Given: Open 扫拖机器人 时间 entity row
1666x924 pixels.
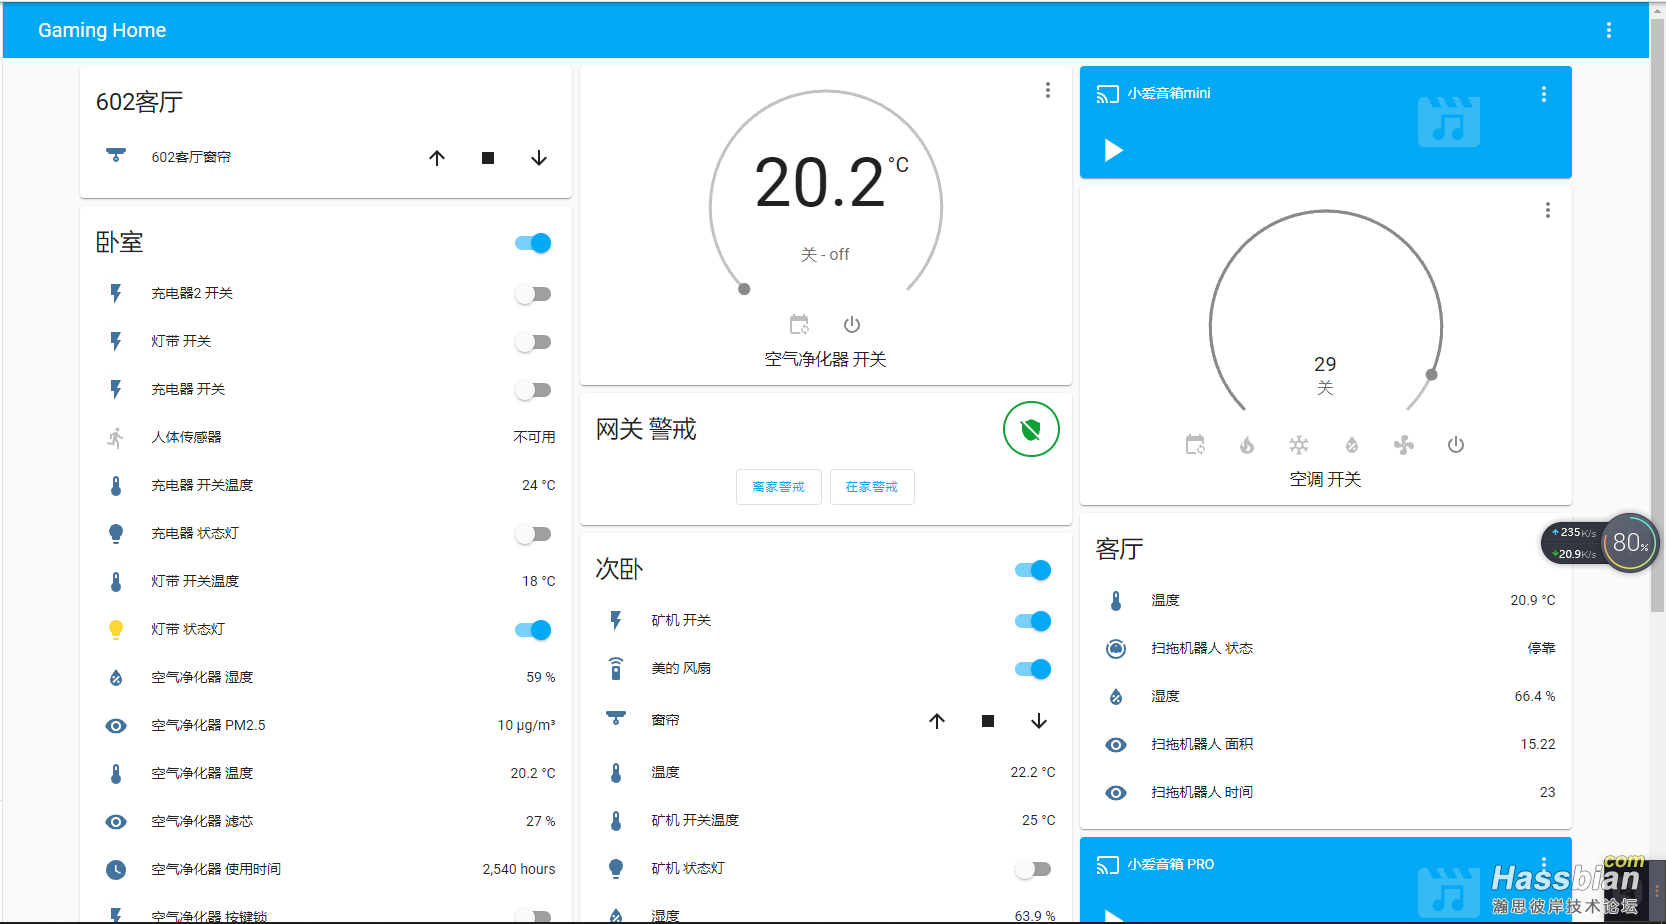Looking at the screenshot, I should pos(1326,792).
